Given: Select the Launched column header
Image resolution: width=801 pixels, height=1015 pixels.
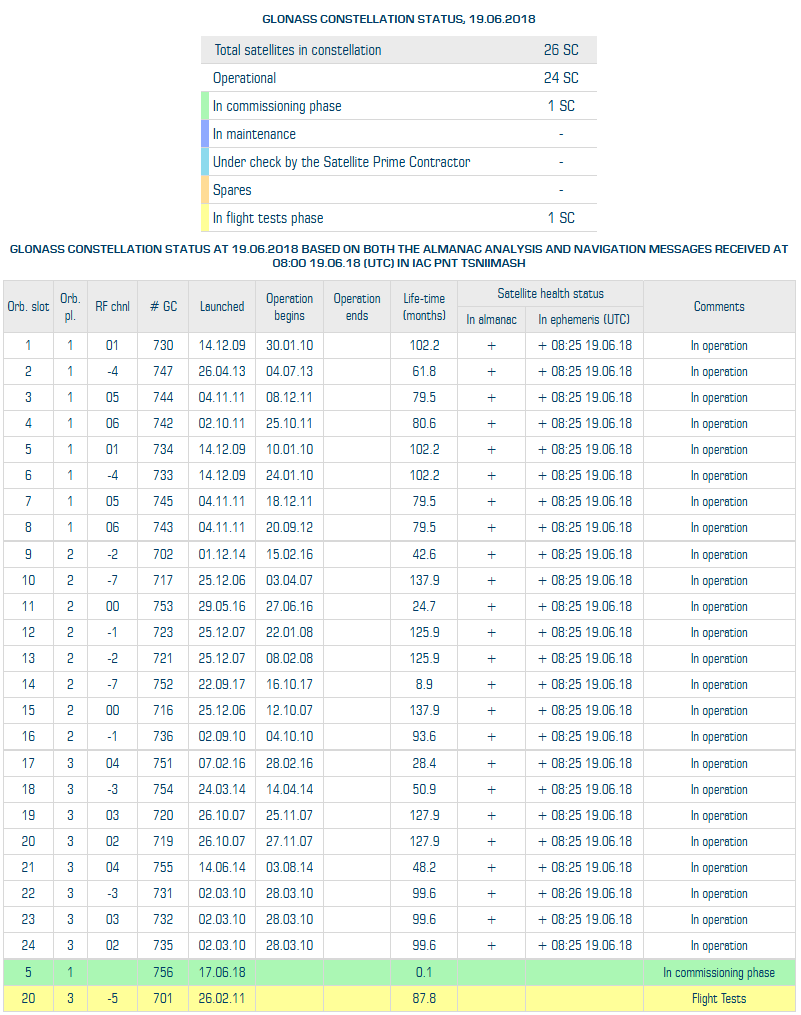Looking at the screenshot, I should pos(221,307).
